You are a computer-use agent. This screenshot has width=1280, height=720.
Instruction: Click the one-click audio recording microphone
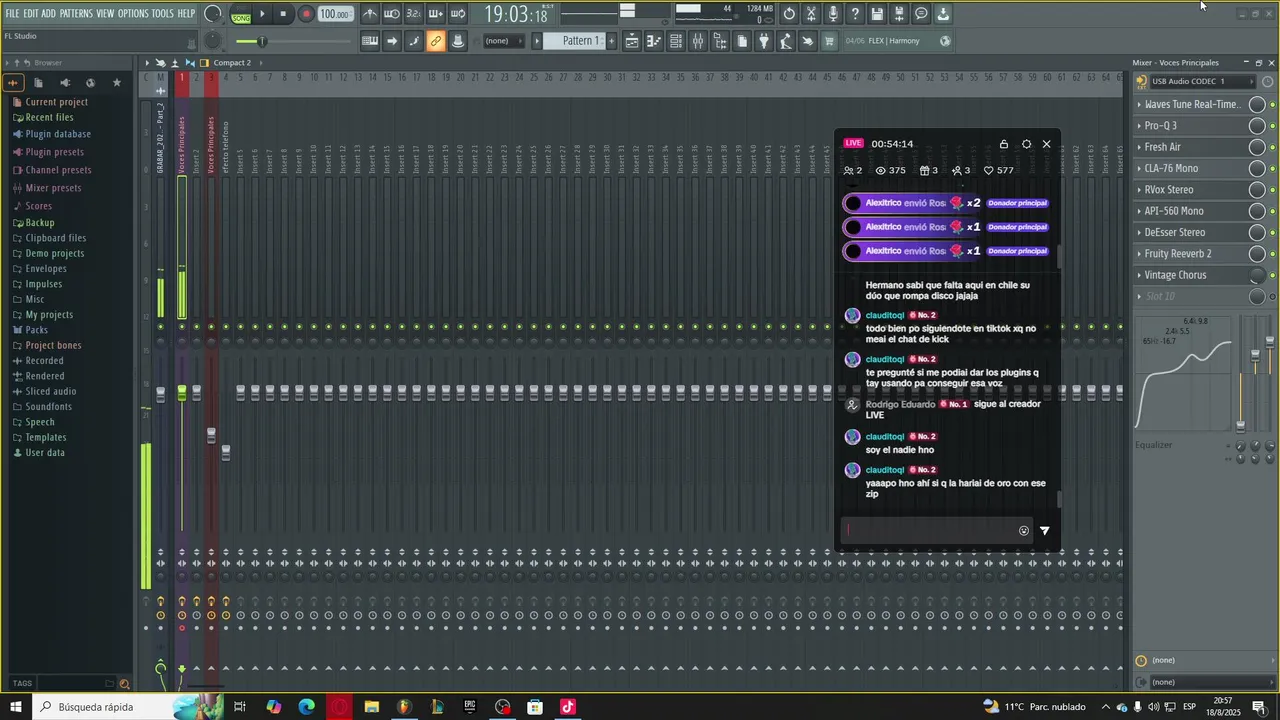click(833, 14)
